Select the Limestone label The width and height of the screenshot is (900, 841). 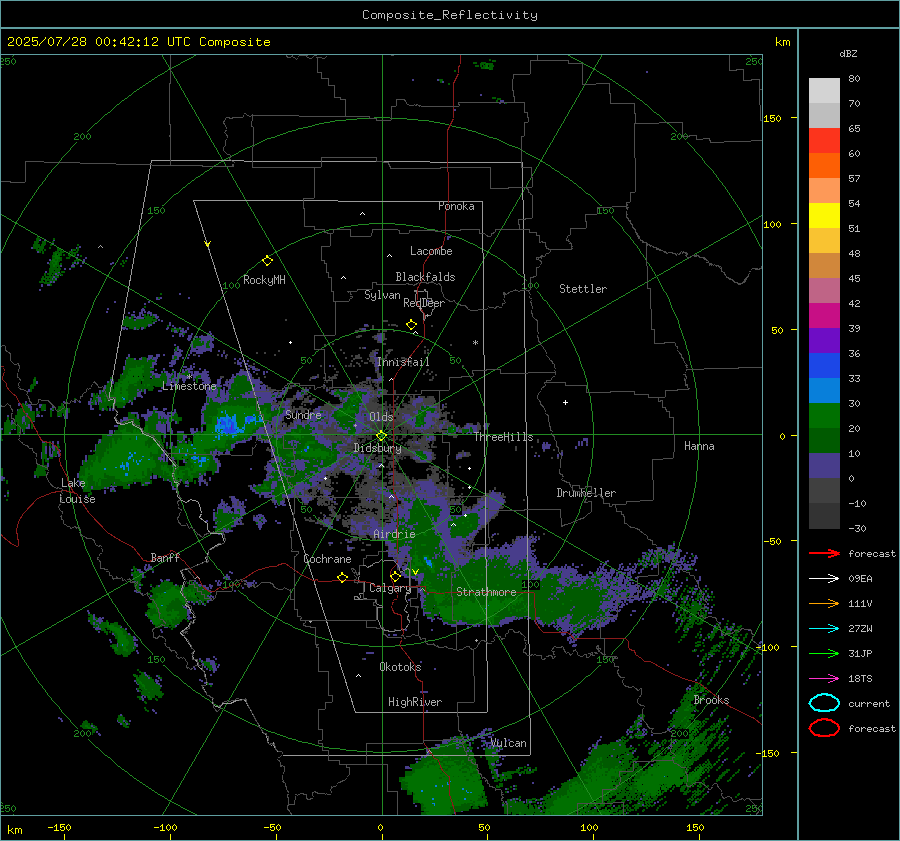[189, 386]
